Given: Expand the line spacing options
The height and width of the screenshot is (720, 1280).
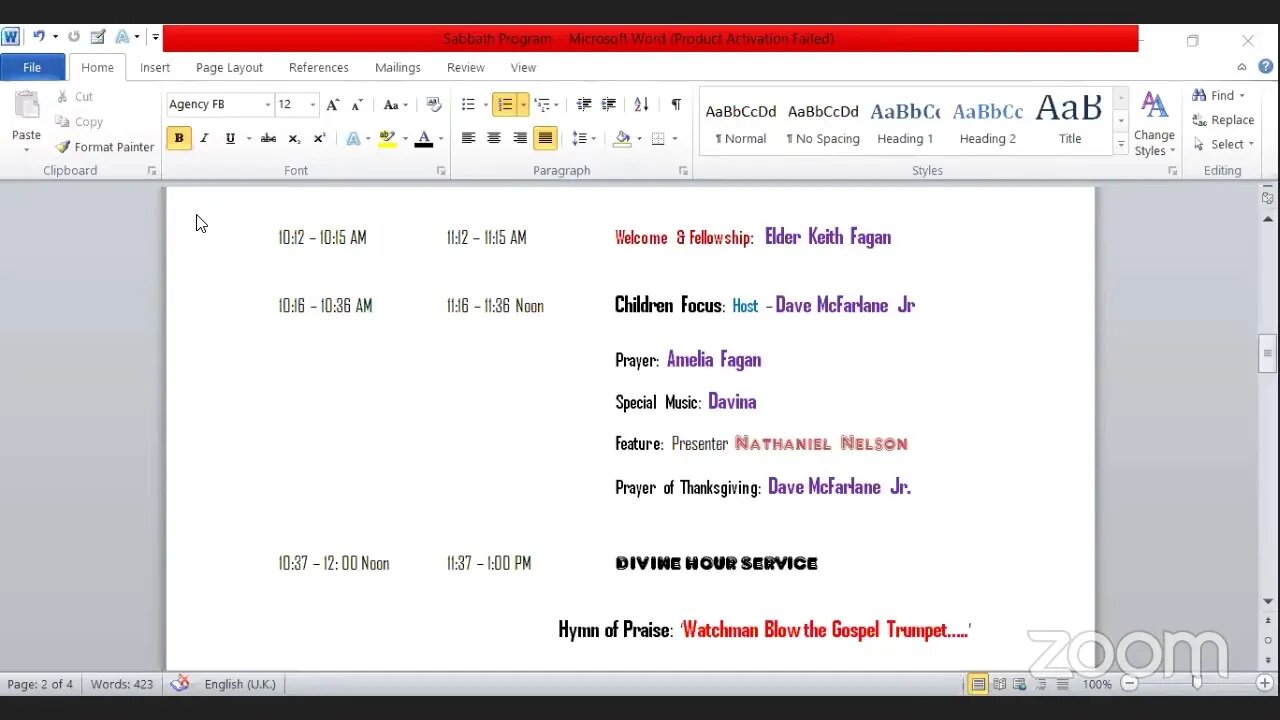Looking at the screenshot, I should tap(583, 139).
